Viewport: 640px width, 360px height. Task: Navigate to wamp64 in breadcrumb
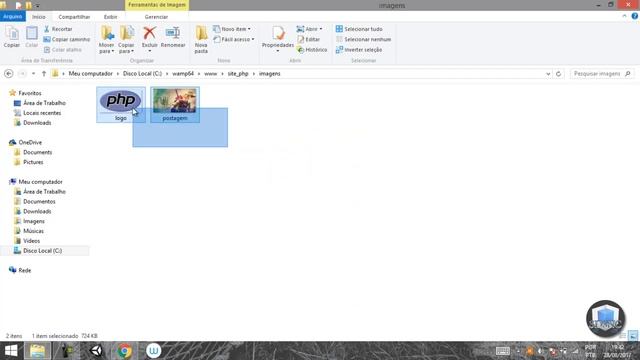click(x=183, y=73)
